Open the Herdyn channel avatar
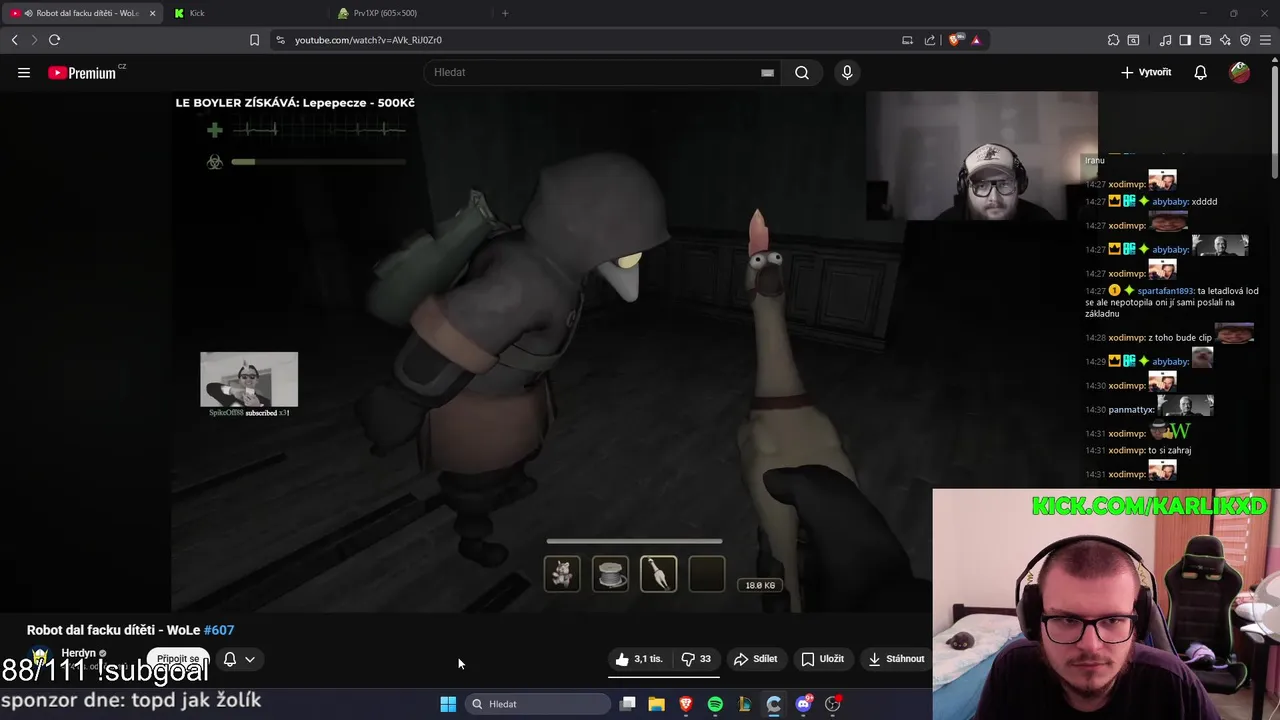 click(x=41, y=659)
